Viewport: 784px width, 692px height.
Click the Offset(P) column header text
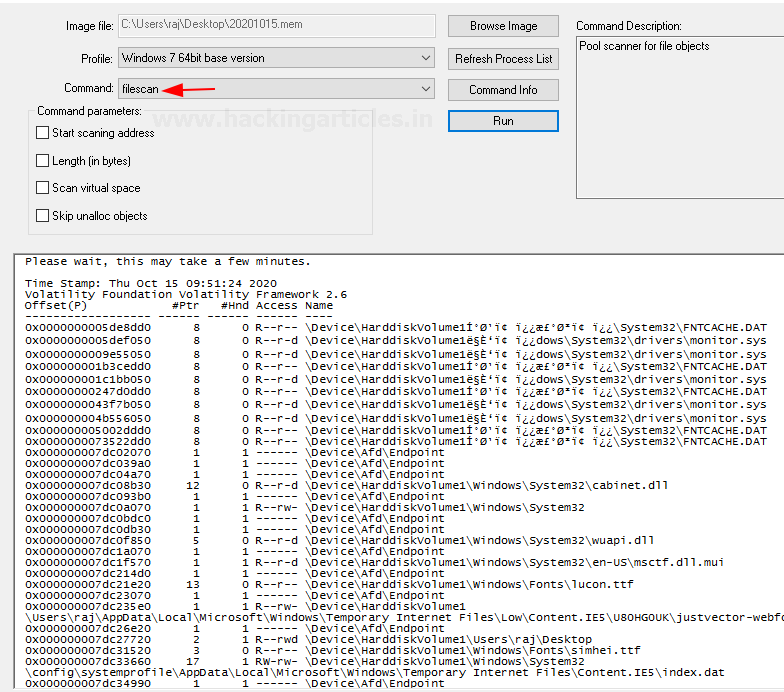click(57, 305)
